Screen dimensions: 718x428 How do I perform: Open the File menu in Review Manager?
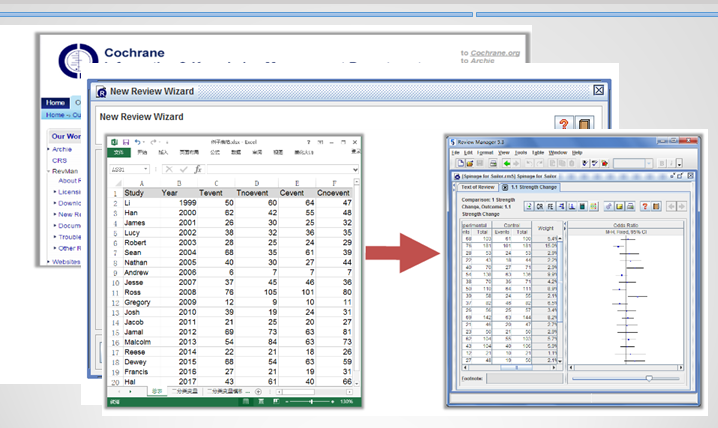coord(456,152)
